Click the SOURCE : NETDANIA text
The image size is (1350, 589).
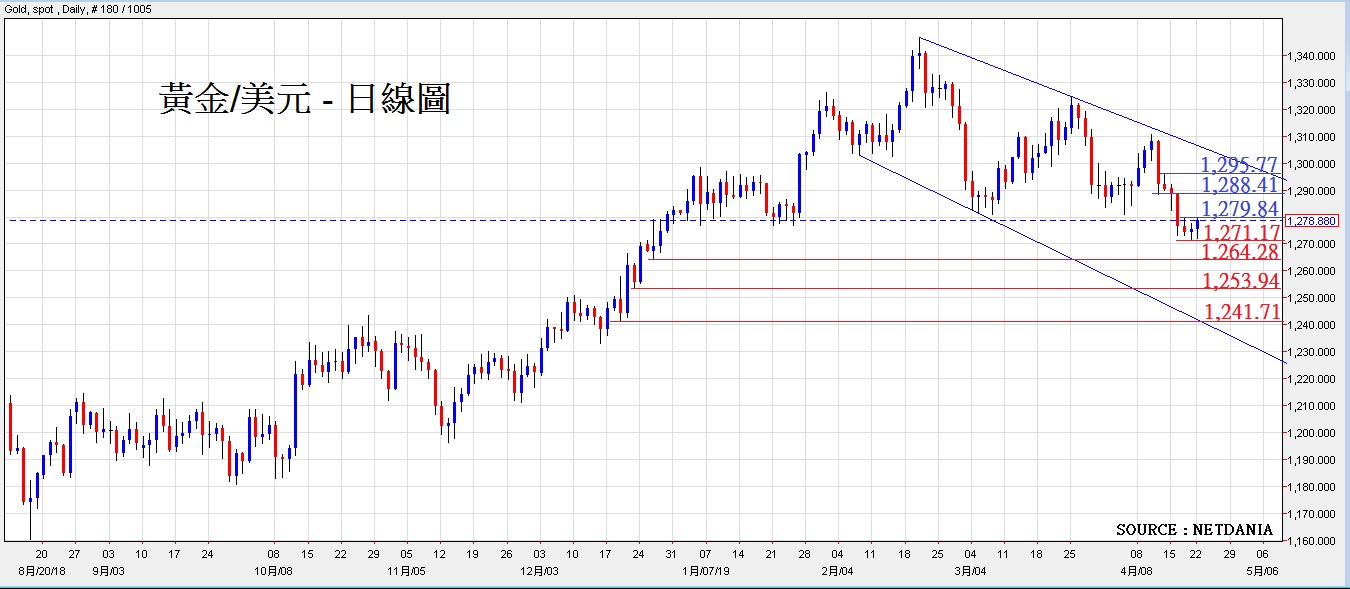tap(1194, 529)
